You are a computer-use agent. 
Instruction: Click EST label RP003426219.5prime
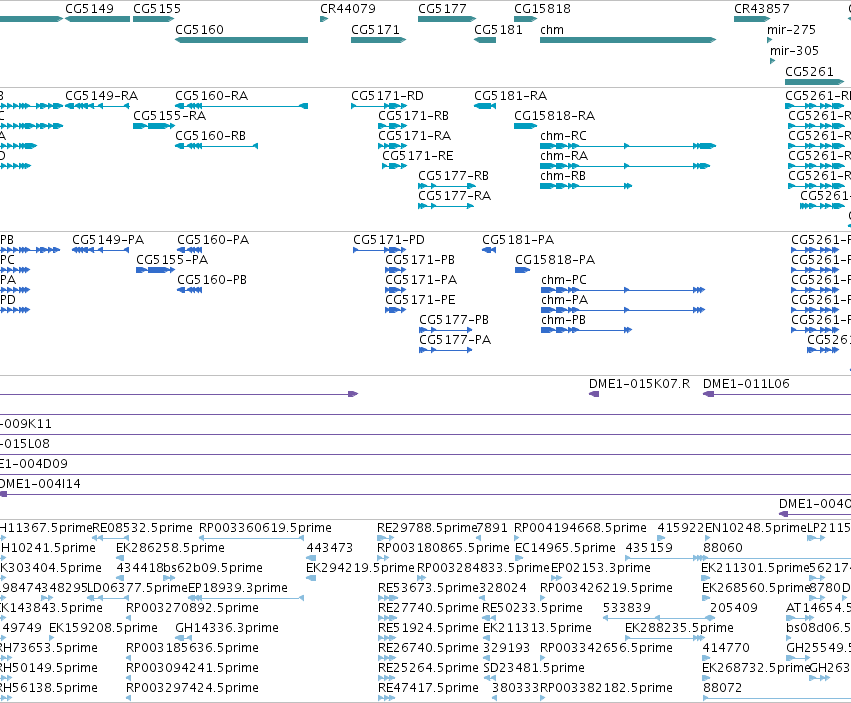tap(606, 588)
